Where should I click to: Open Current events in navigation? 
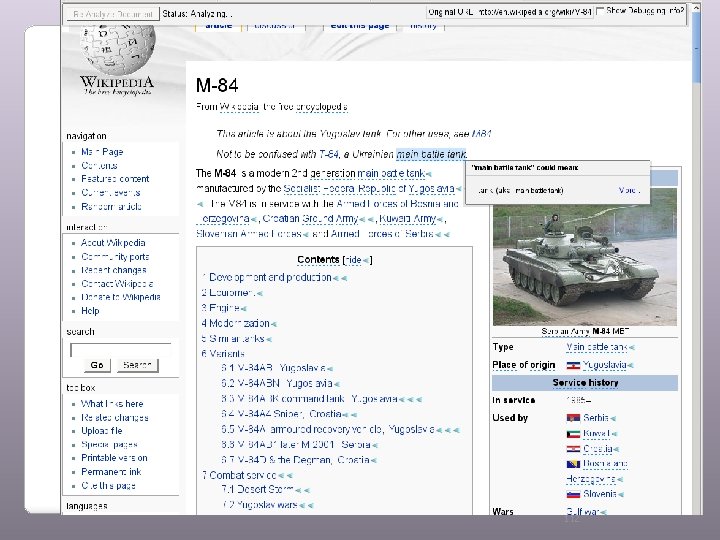point(111,193)
